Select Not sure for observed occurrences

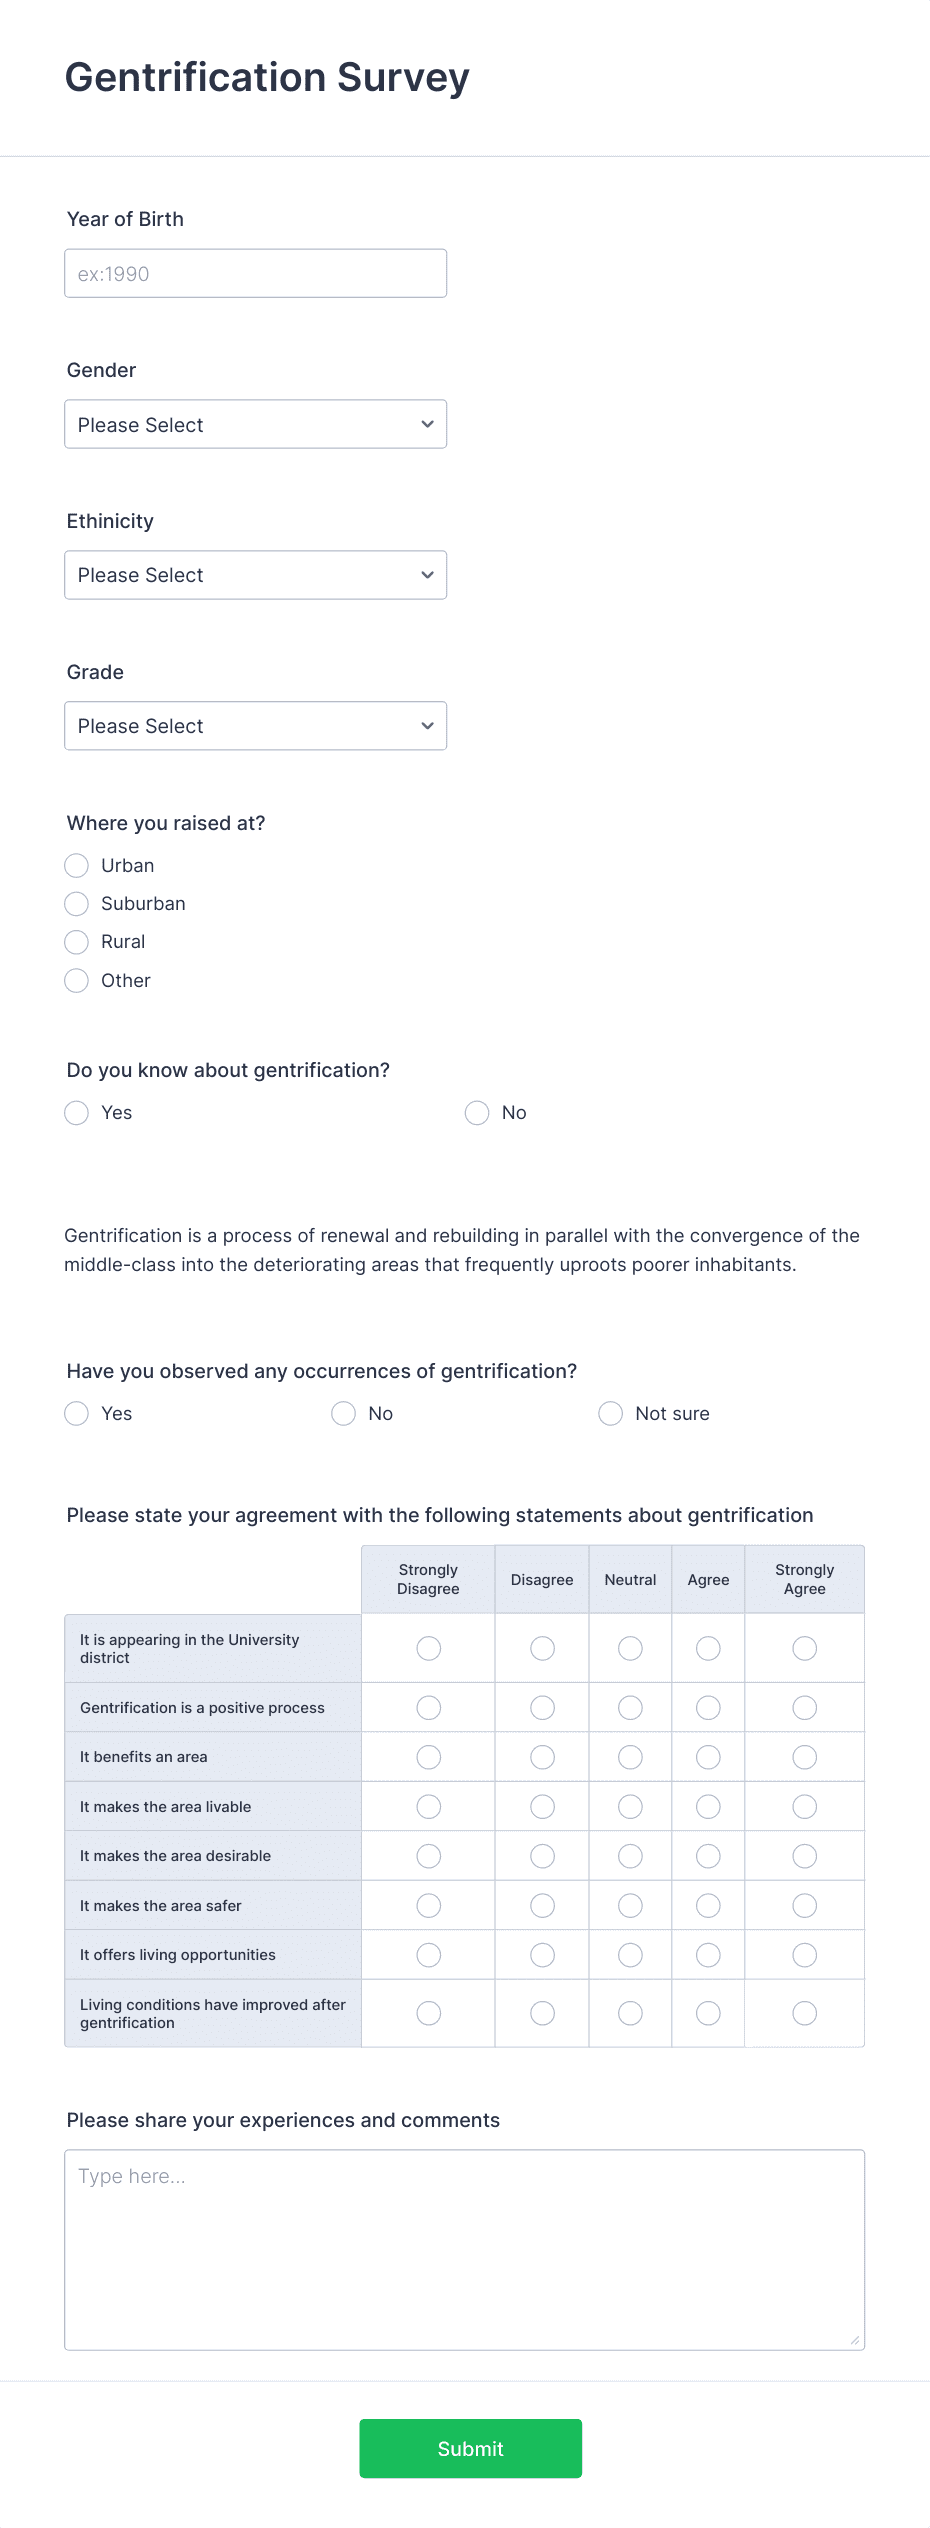611,1414
